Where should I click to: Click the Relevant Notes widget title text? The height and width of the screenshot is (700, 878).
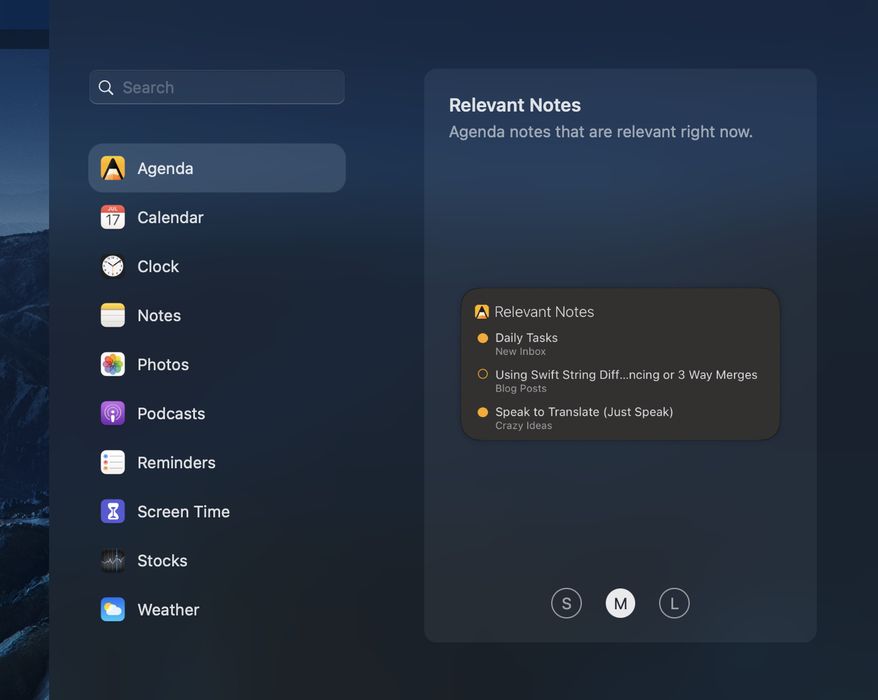[544, 312]
